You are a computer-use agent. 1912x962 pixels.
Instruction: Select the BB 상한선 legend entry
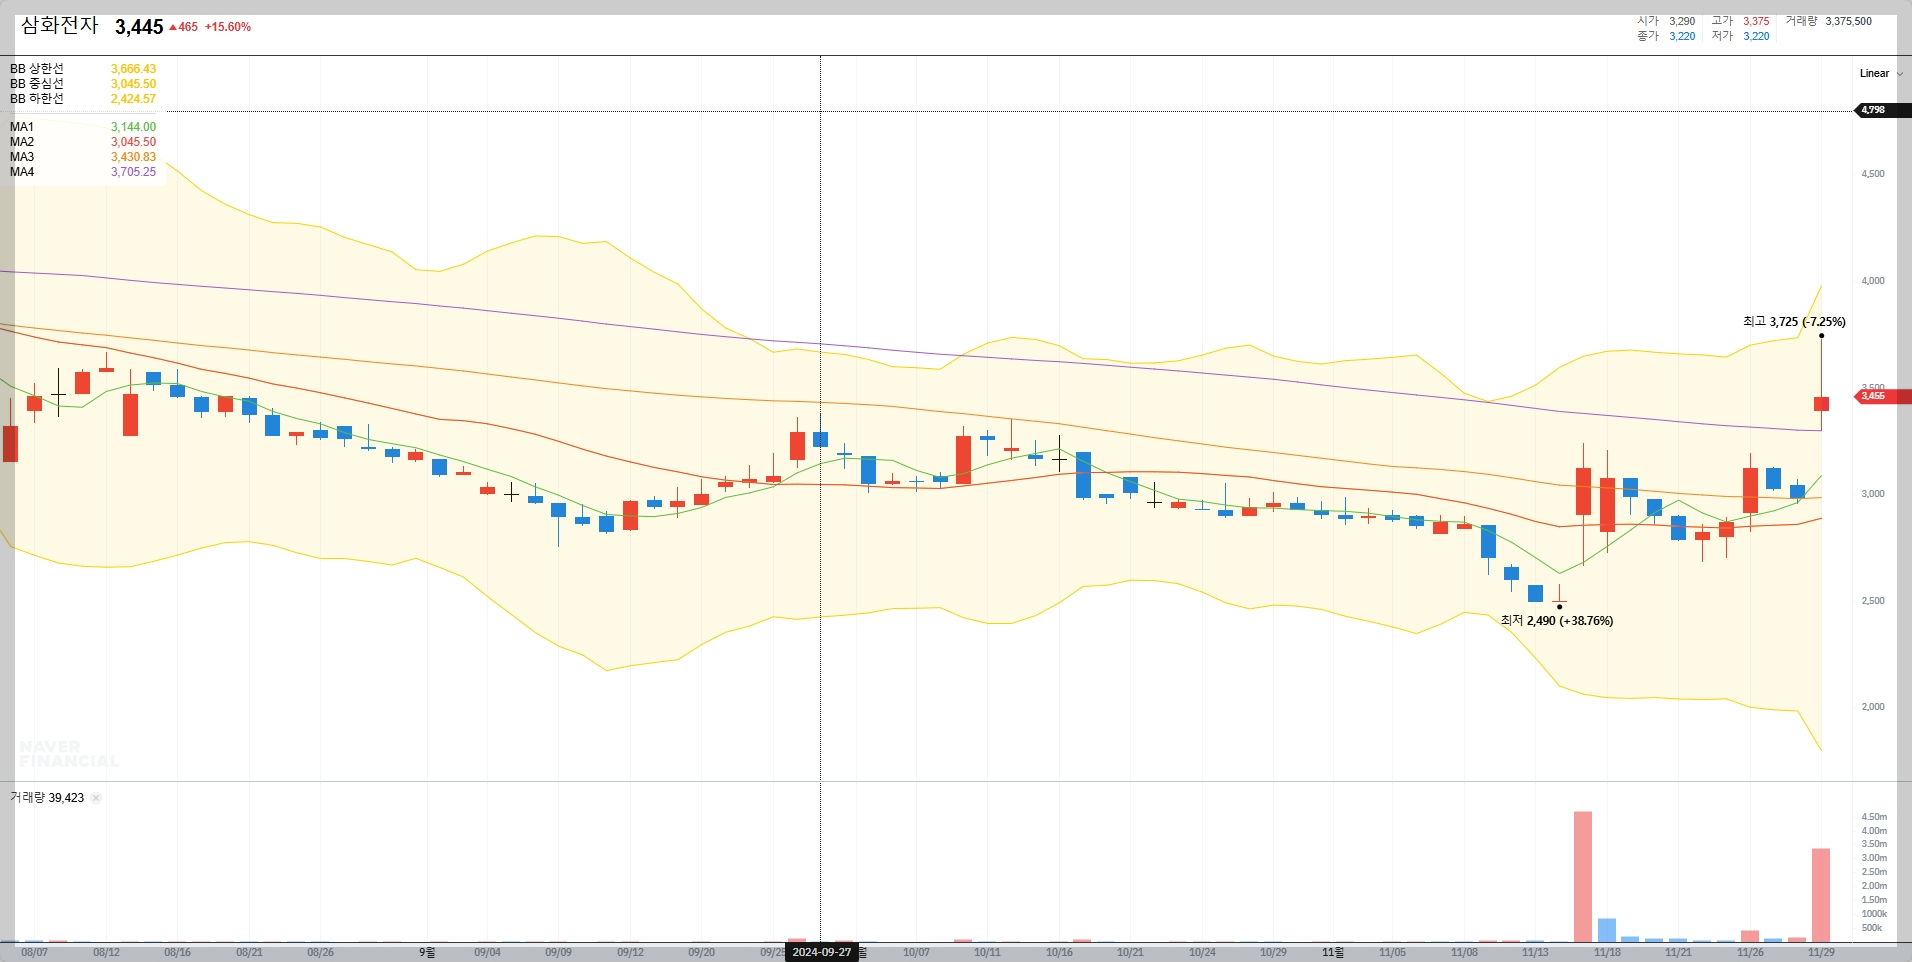point(83,69)
